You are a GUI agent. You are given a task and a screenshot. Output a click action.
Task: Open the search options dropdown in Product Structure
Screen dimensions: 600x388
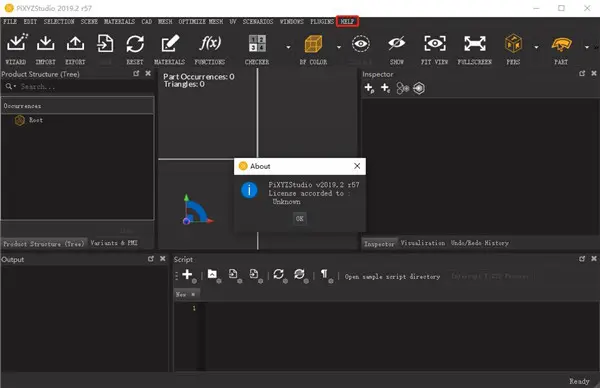[x=10, y=87]
